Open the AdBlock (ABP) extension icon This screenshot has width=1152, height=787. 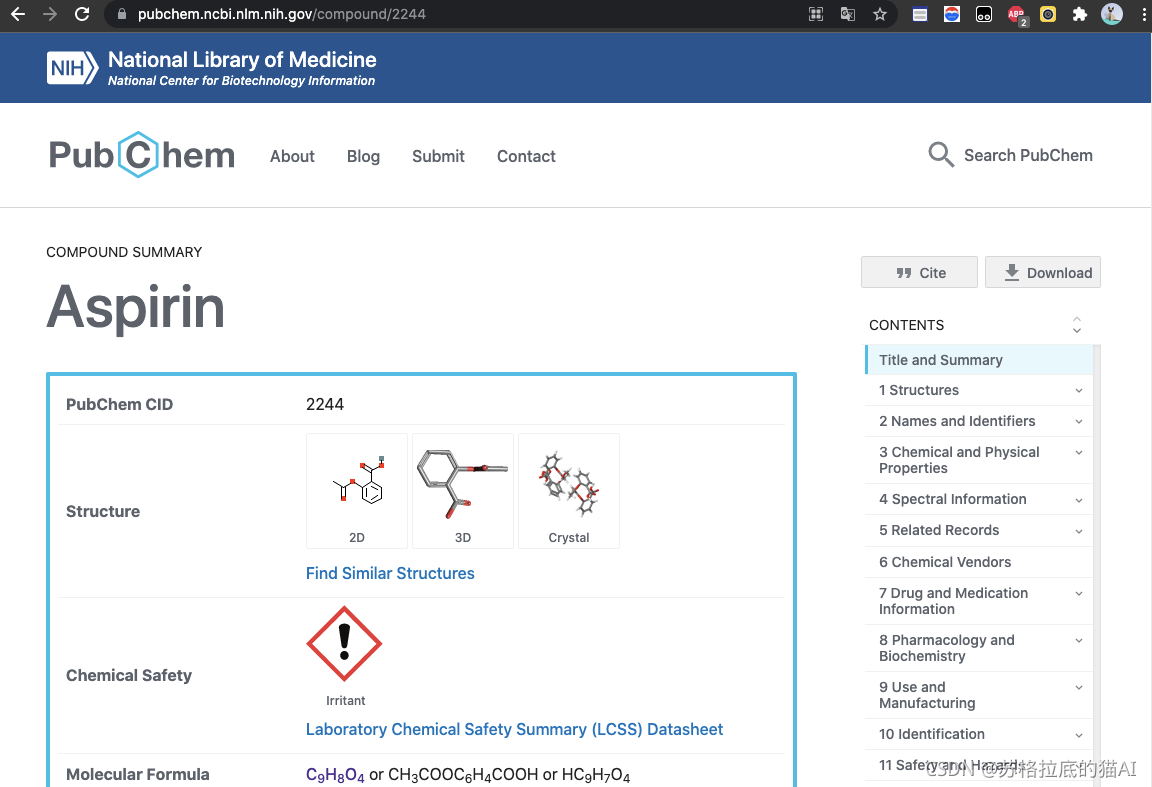pyautogui.click(x=1017, y=15)
